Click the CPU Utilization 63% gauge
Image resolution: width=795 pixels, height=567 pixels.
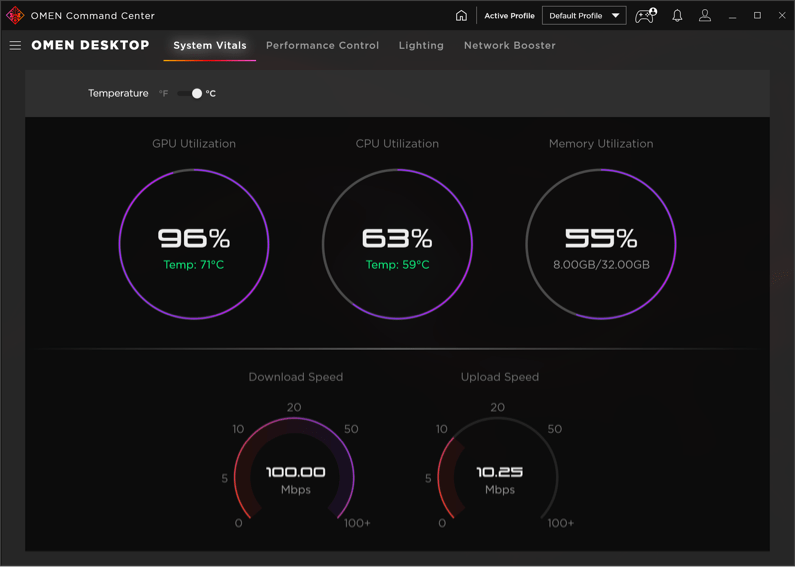click(x=397, y=244)
